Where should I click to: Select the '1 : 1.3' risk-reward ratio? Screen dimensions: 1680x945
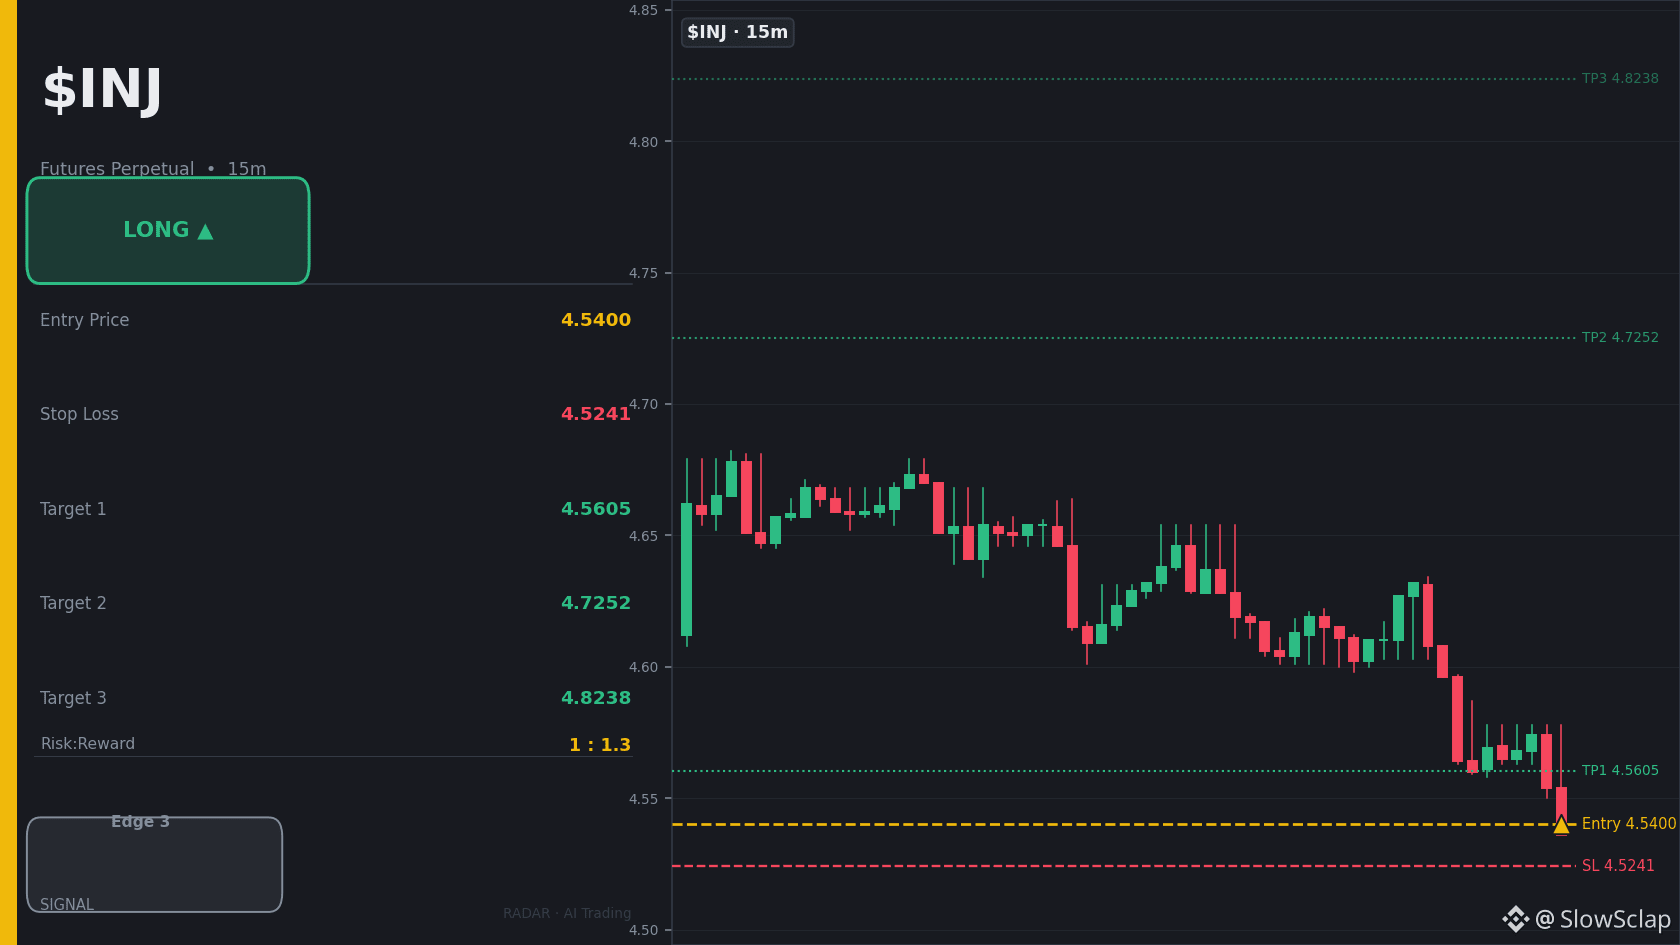[x=600, y=745]
